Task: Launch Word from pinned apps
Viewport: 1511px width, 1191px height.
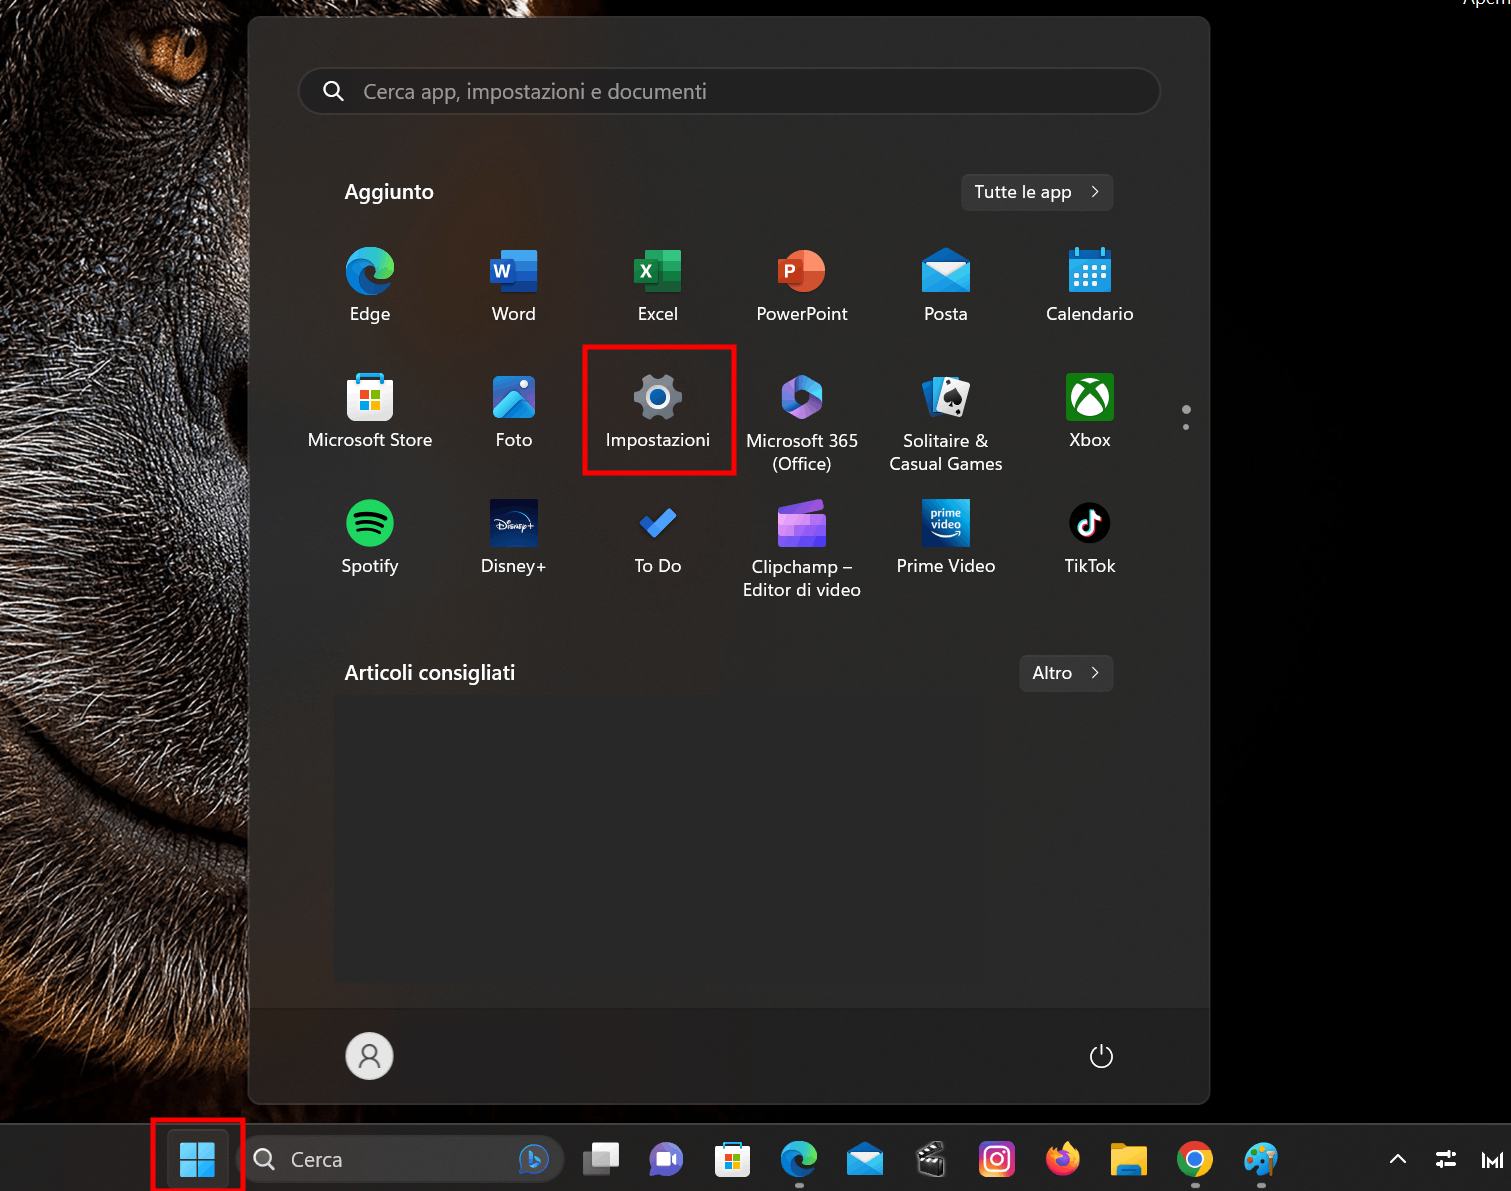Action: coord(513,283)
